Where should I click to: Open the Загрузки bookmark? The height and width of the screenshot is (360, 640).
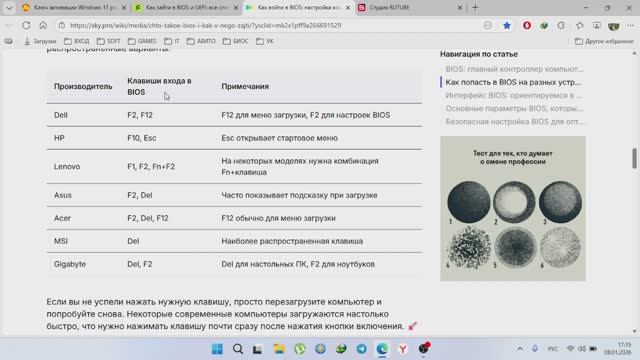click(x=40, y=41)
